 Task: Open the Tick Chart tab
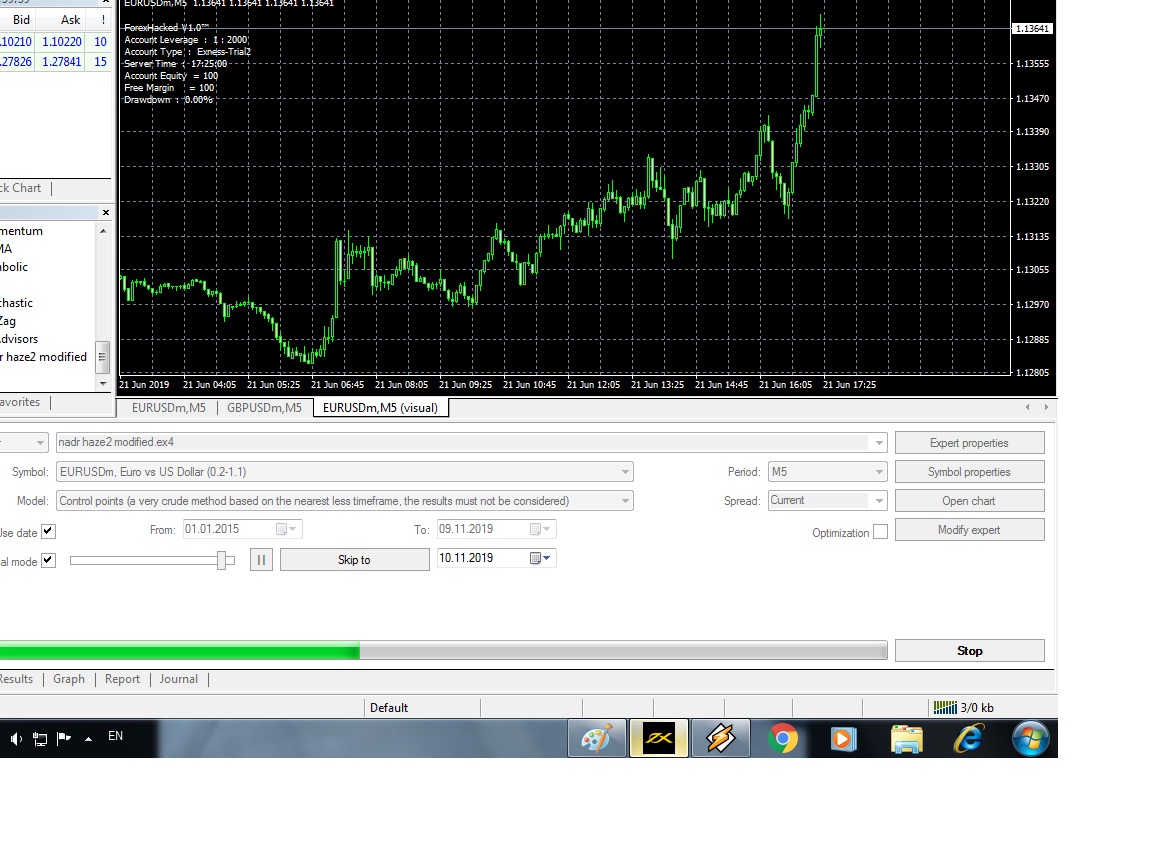21,188
